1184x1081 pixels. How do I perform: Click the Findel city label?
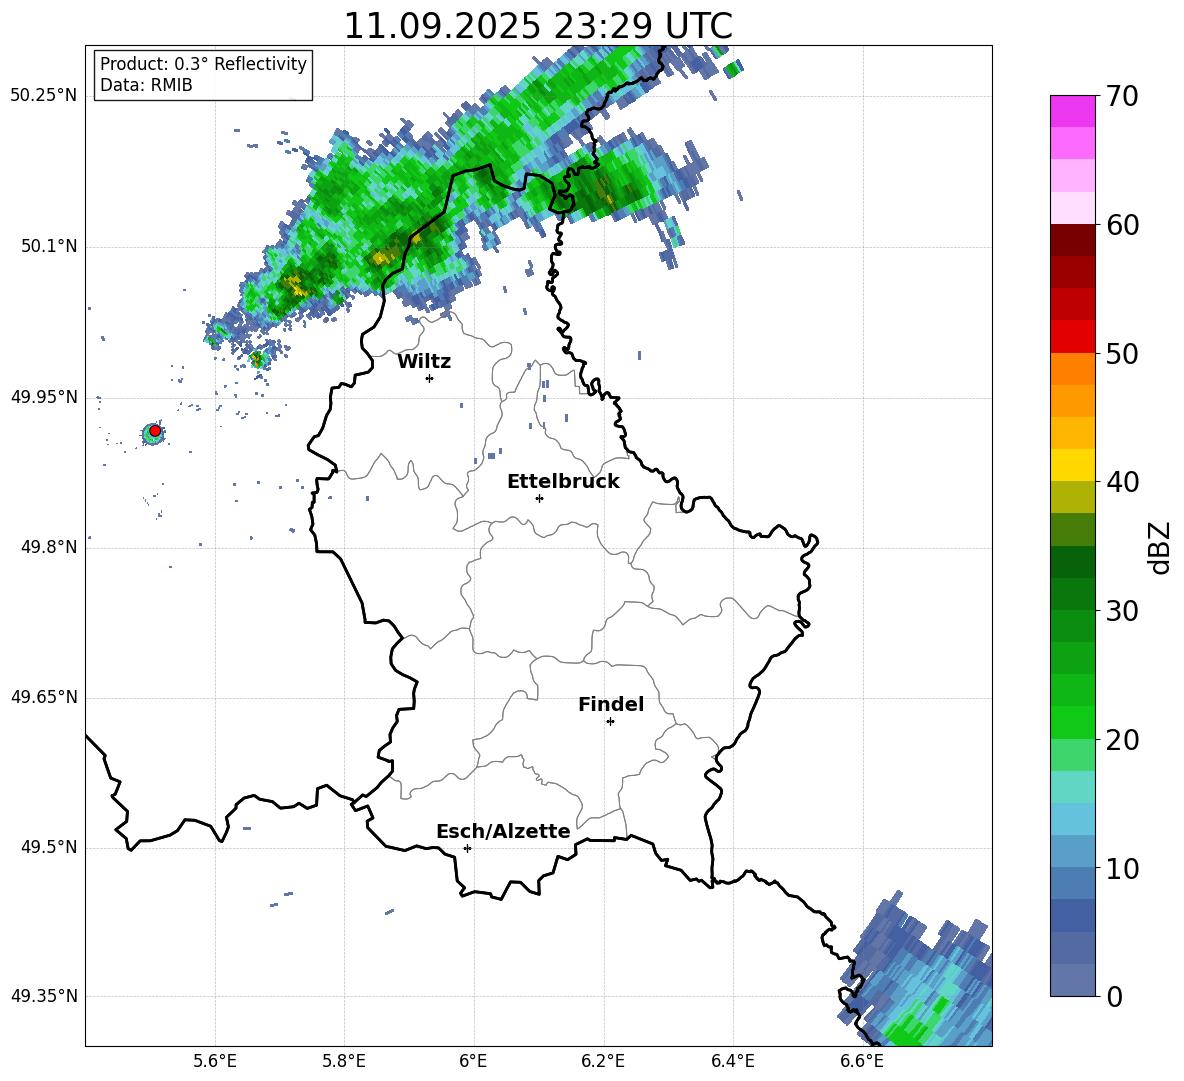click(611, 704)
